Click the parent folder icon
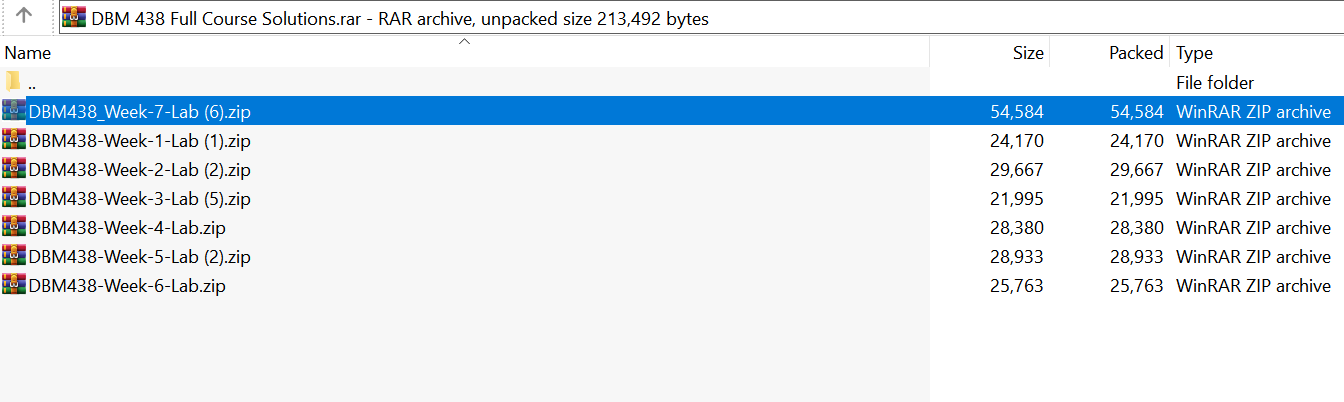 (13, 82)
